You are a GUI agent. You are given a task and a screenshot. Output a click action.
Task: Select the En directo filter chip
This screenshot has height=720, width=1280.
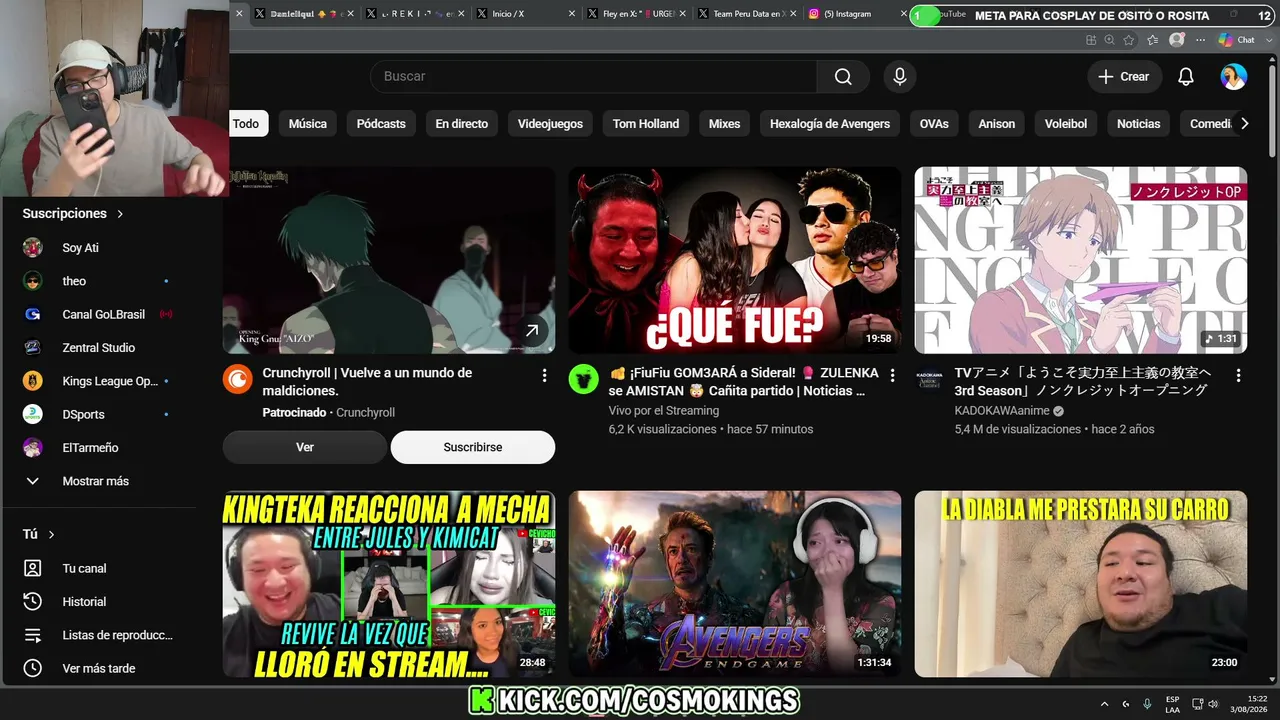[x=462, y=124]
